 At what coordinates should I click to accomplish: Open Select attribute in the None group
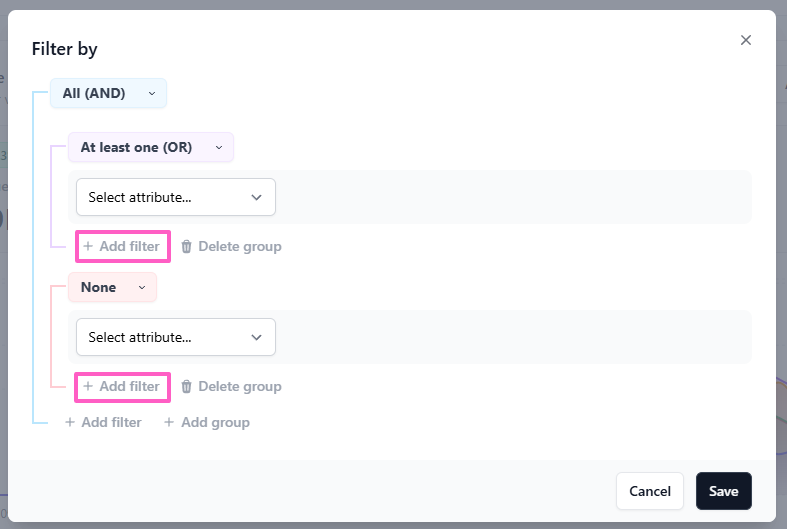click(x=176, y=337)
